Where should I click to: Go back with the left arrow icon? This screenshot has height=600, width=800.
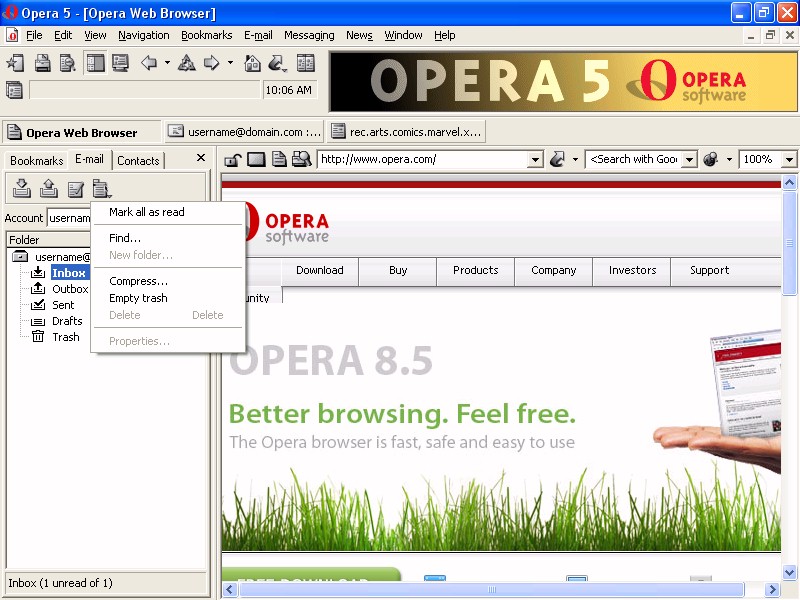click(x=149, y=63)
